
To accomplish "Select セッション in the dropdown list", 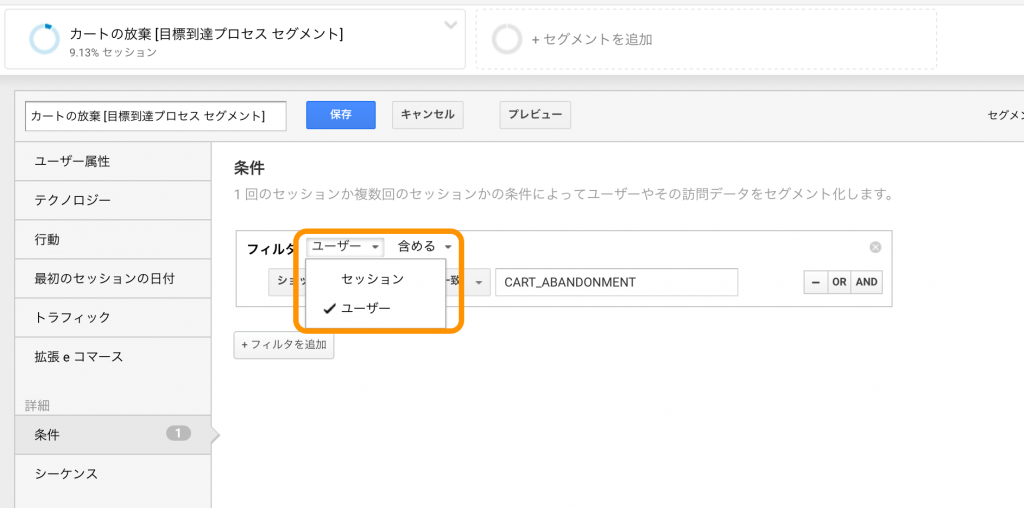I will click(x=372, y=279).
